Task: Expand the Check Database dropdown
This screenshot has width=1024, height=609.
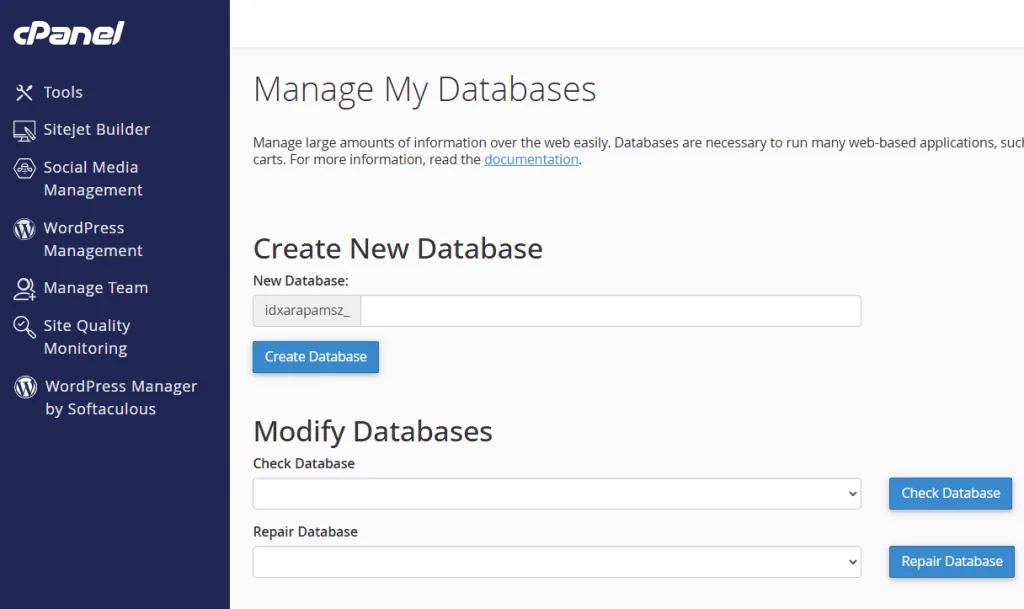Action: [556, 493]
